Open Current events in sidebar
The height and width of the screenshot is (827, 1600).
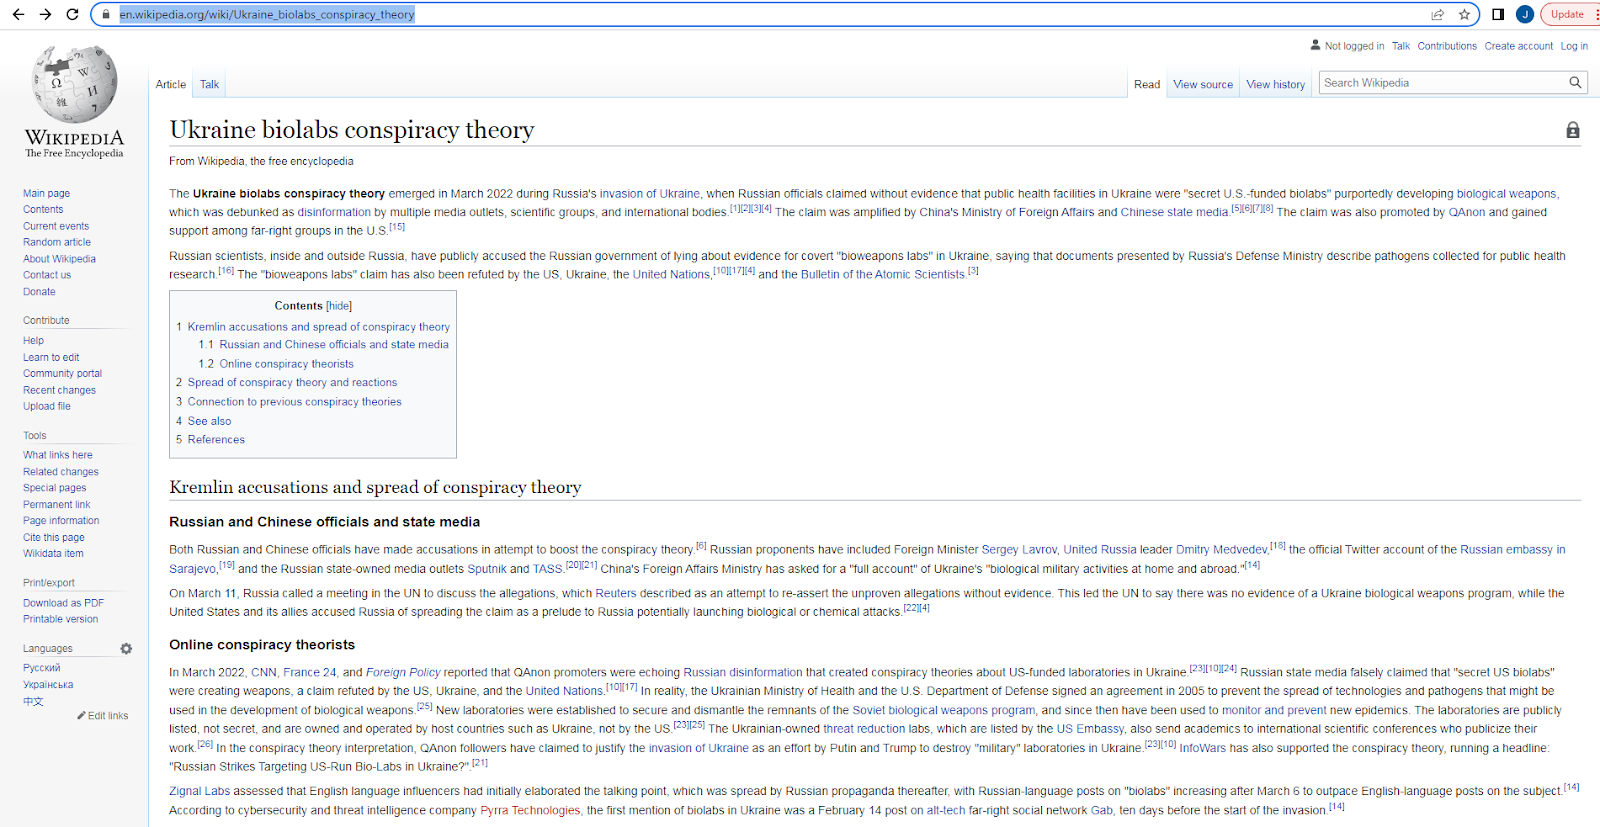[56, 226]
